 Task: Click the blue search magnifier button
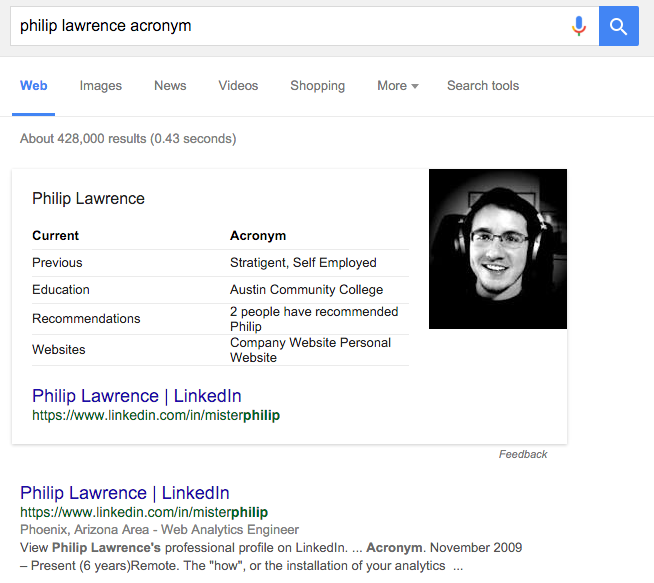pos(619,26)
